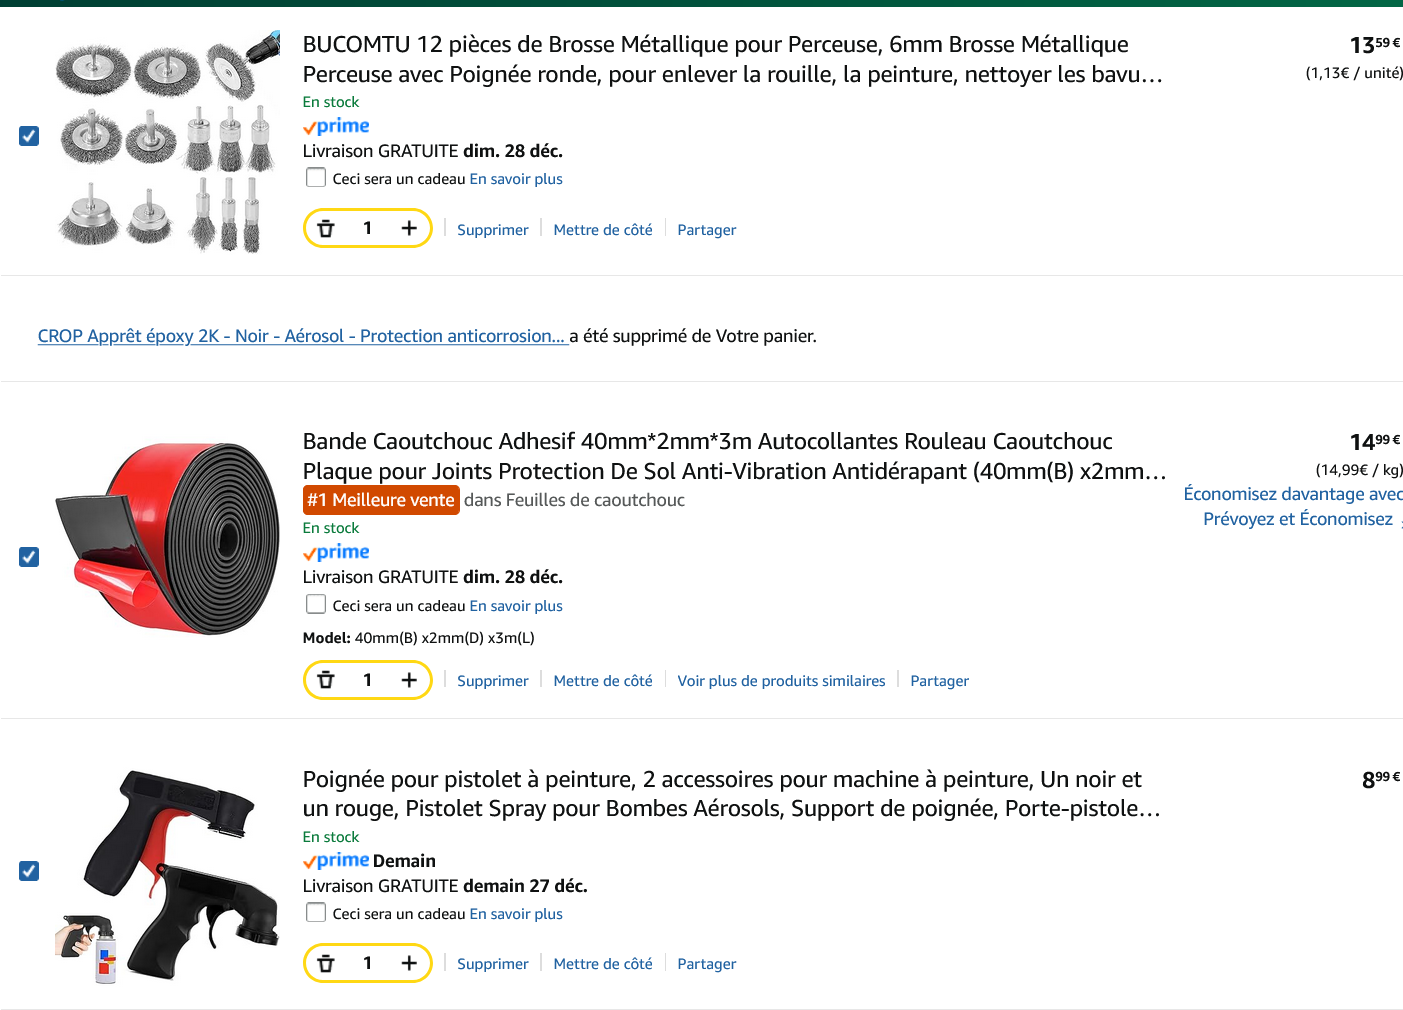The width and height of the screenshot is (1403, 1010).
Task: Click Mettre de côté for metal brushes
Action: point(603,230)
